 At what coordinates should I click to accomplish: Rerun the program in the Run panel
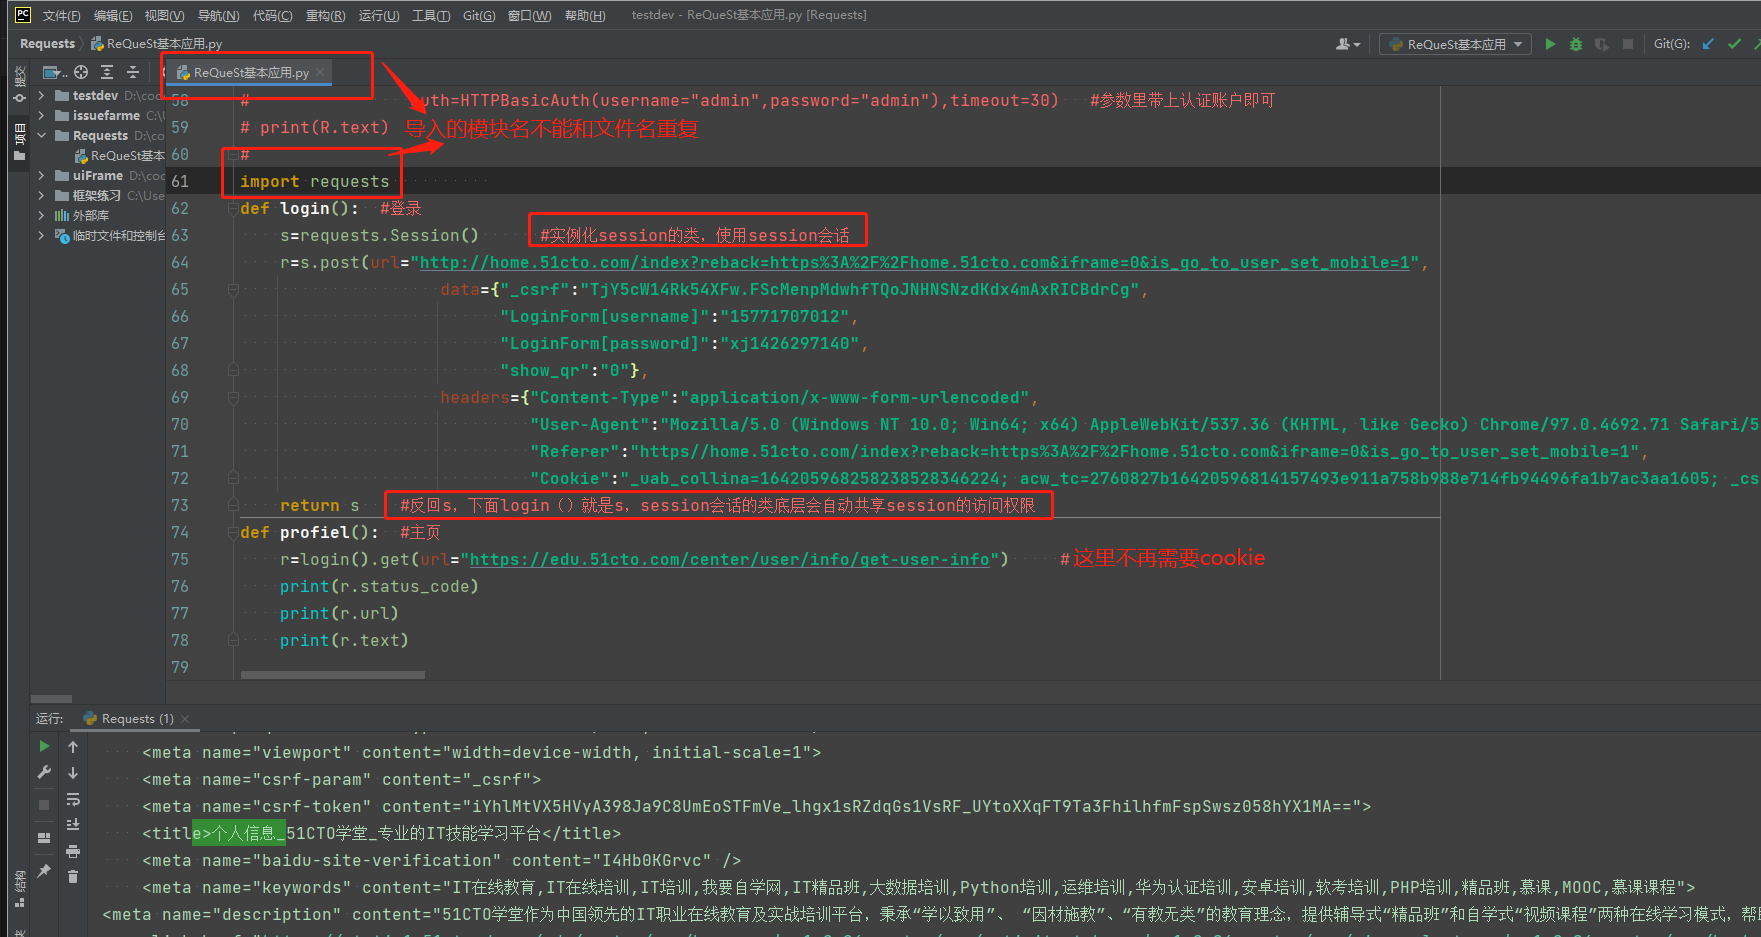pos(44,746)
